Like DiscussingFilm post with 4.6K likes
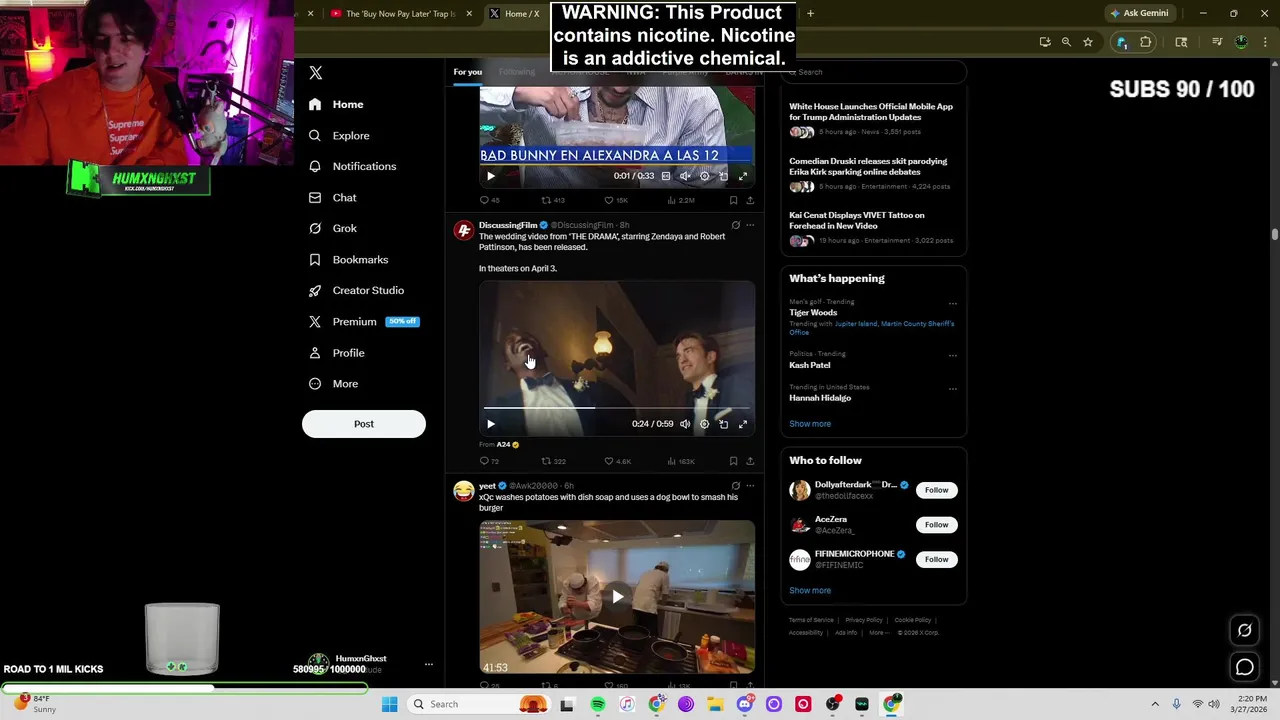 pos(617,461)
